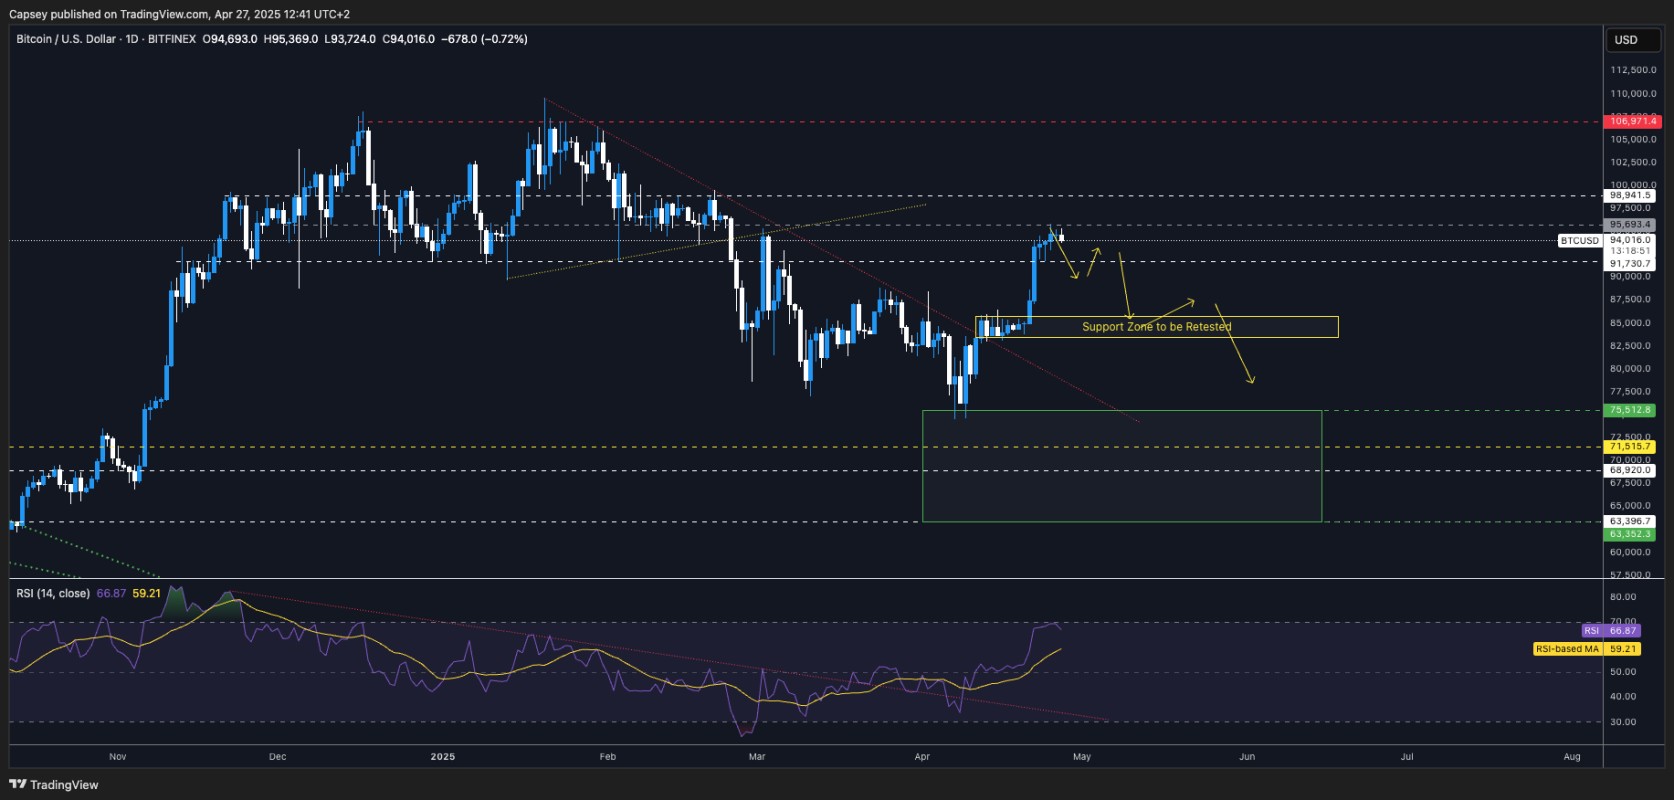Viewport: 1674px width, 800px height.
Task: Click the Capsey published on TradingView.com header
Action: (x=179, y=14)
